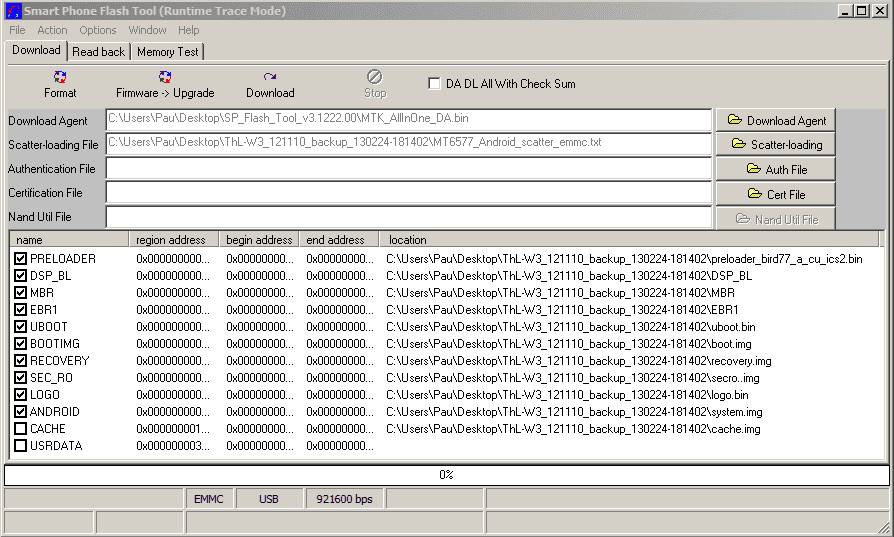
Task: Click the USB status bar entry
Action: click(269, 499)
